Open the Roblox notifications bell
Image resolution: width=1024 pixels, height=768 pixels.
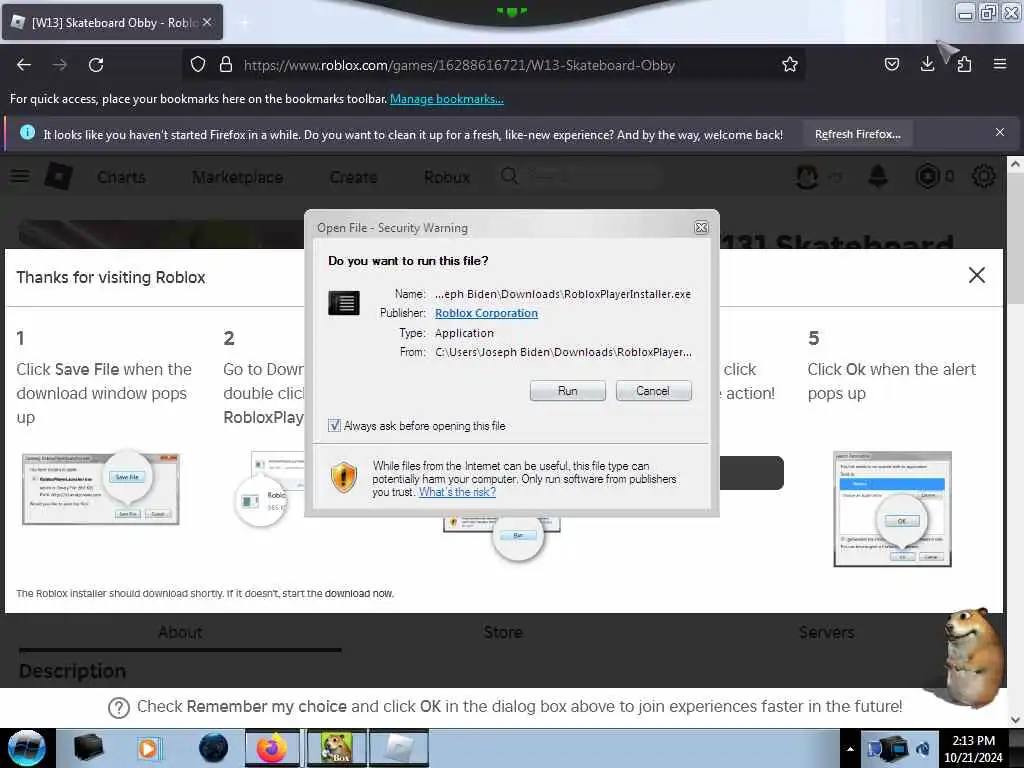click(x=878, y=176)
